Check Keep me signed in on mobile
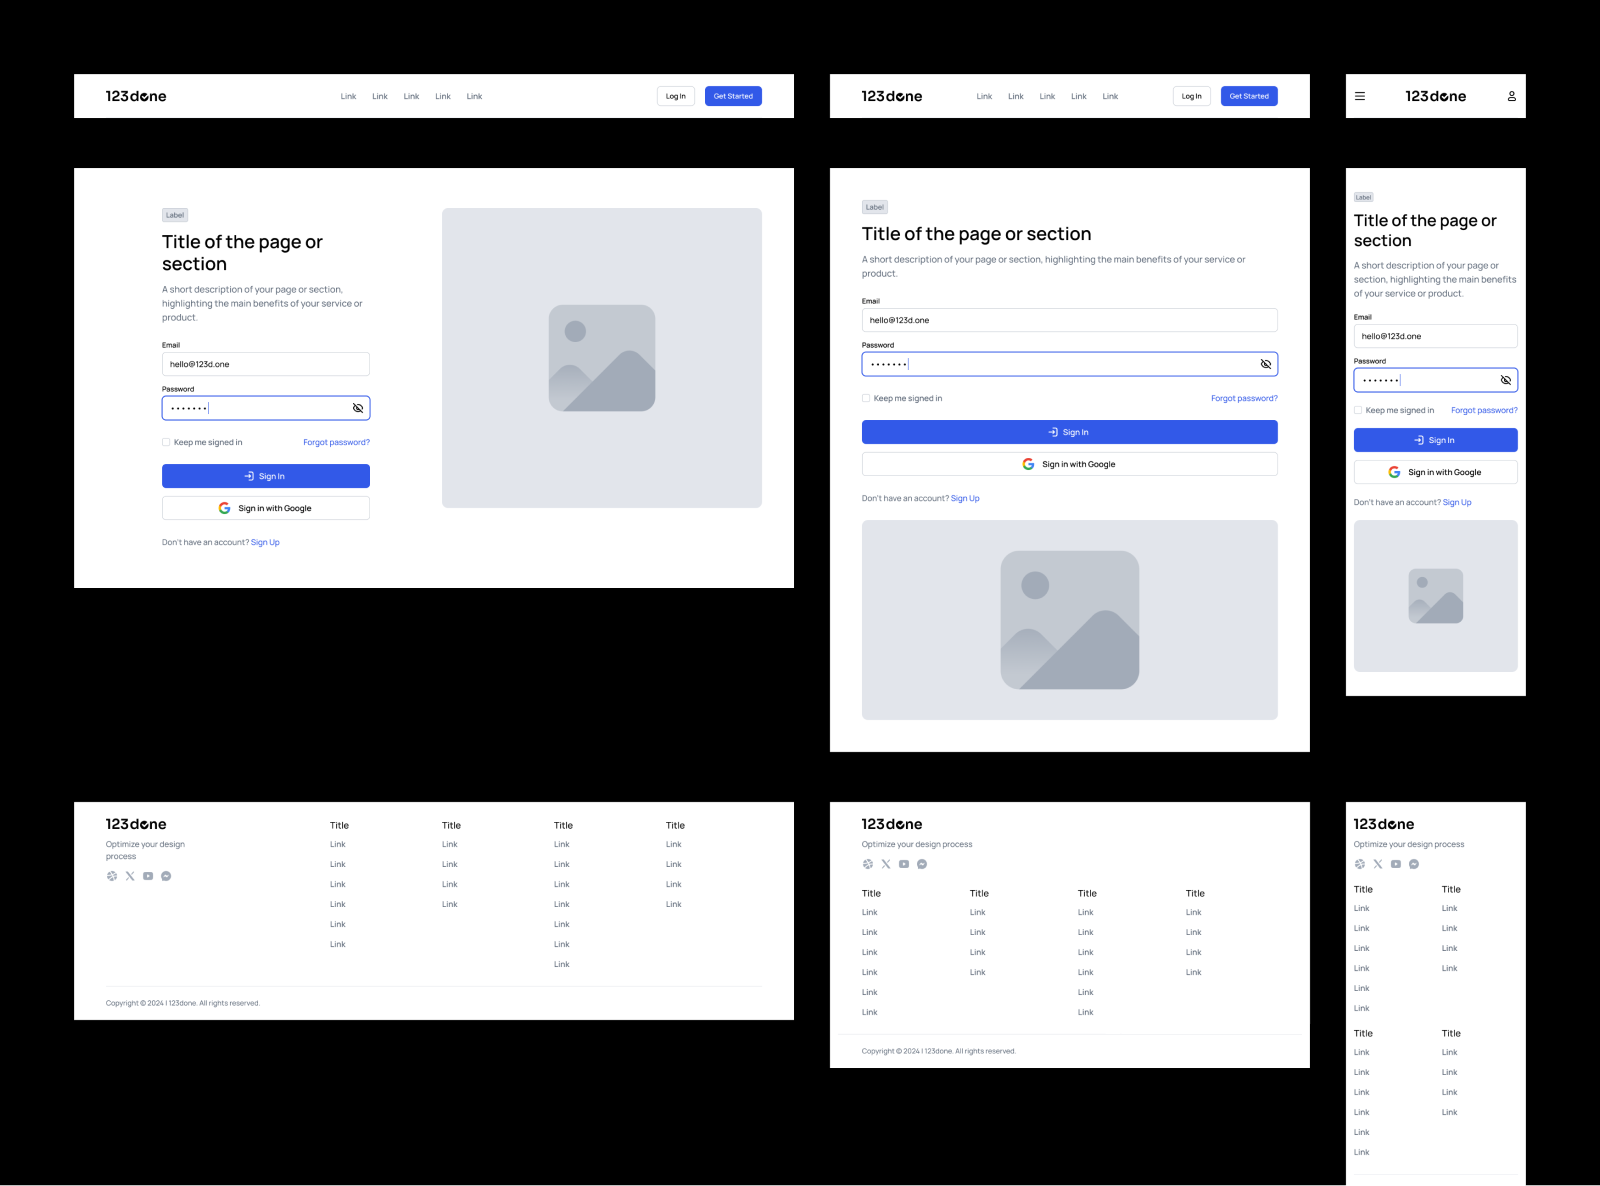The width and height of the screenshot is (1600, 1186). 1357,410
